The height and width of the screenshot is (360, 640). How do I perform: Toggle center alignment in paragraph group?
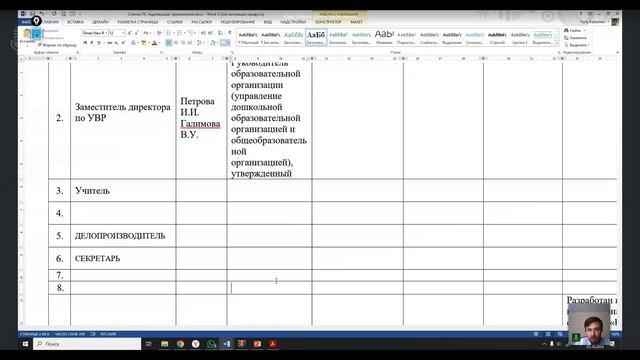coord(176,43)
